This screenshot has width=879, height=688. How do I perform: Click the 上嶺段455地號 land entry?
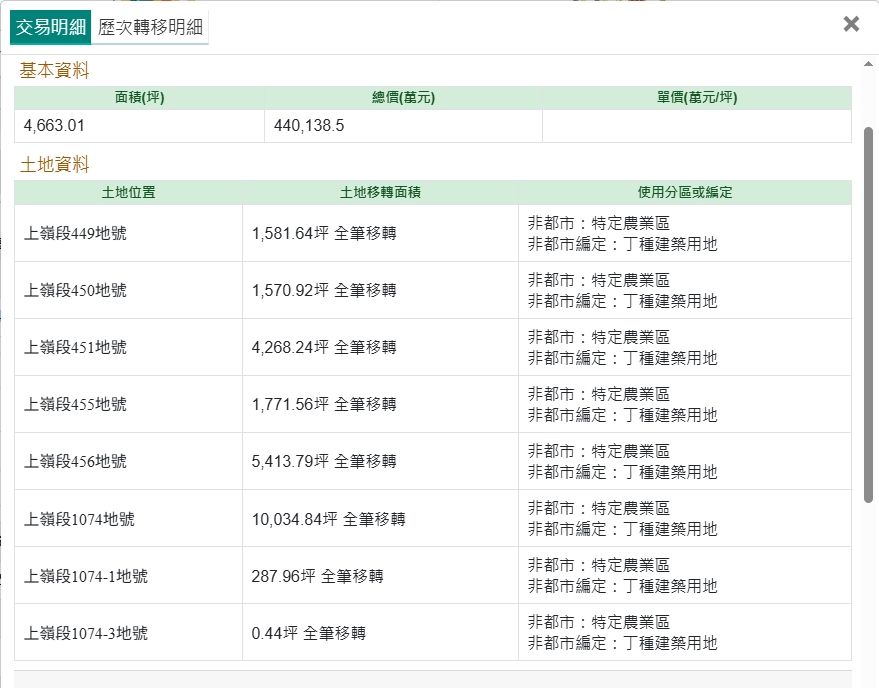click(76, 405)
